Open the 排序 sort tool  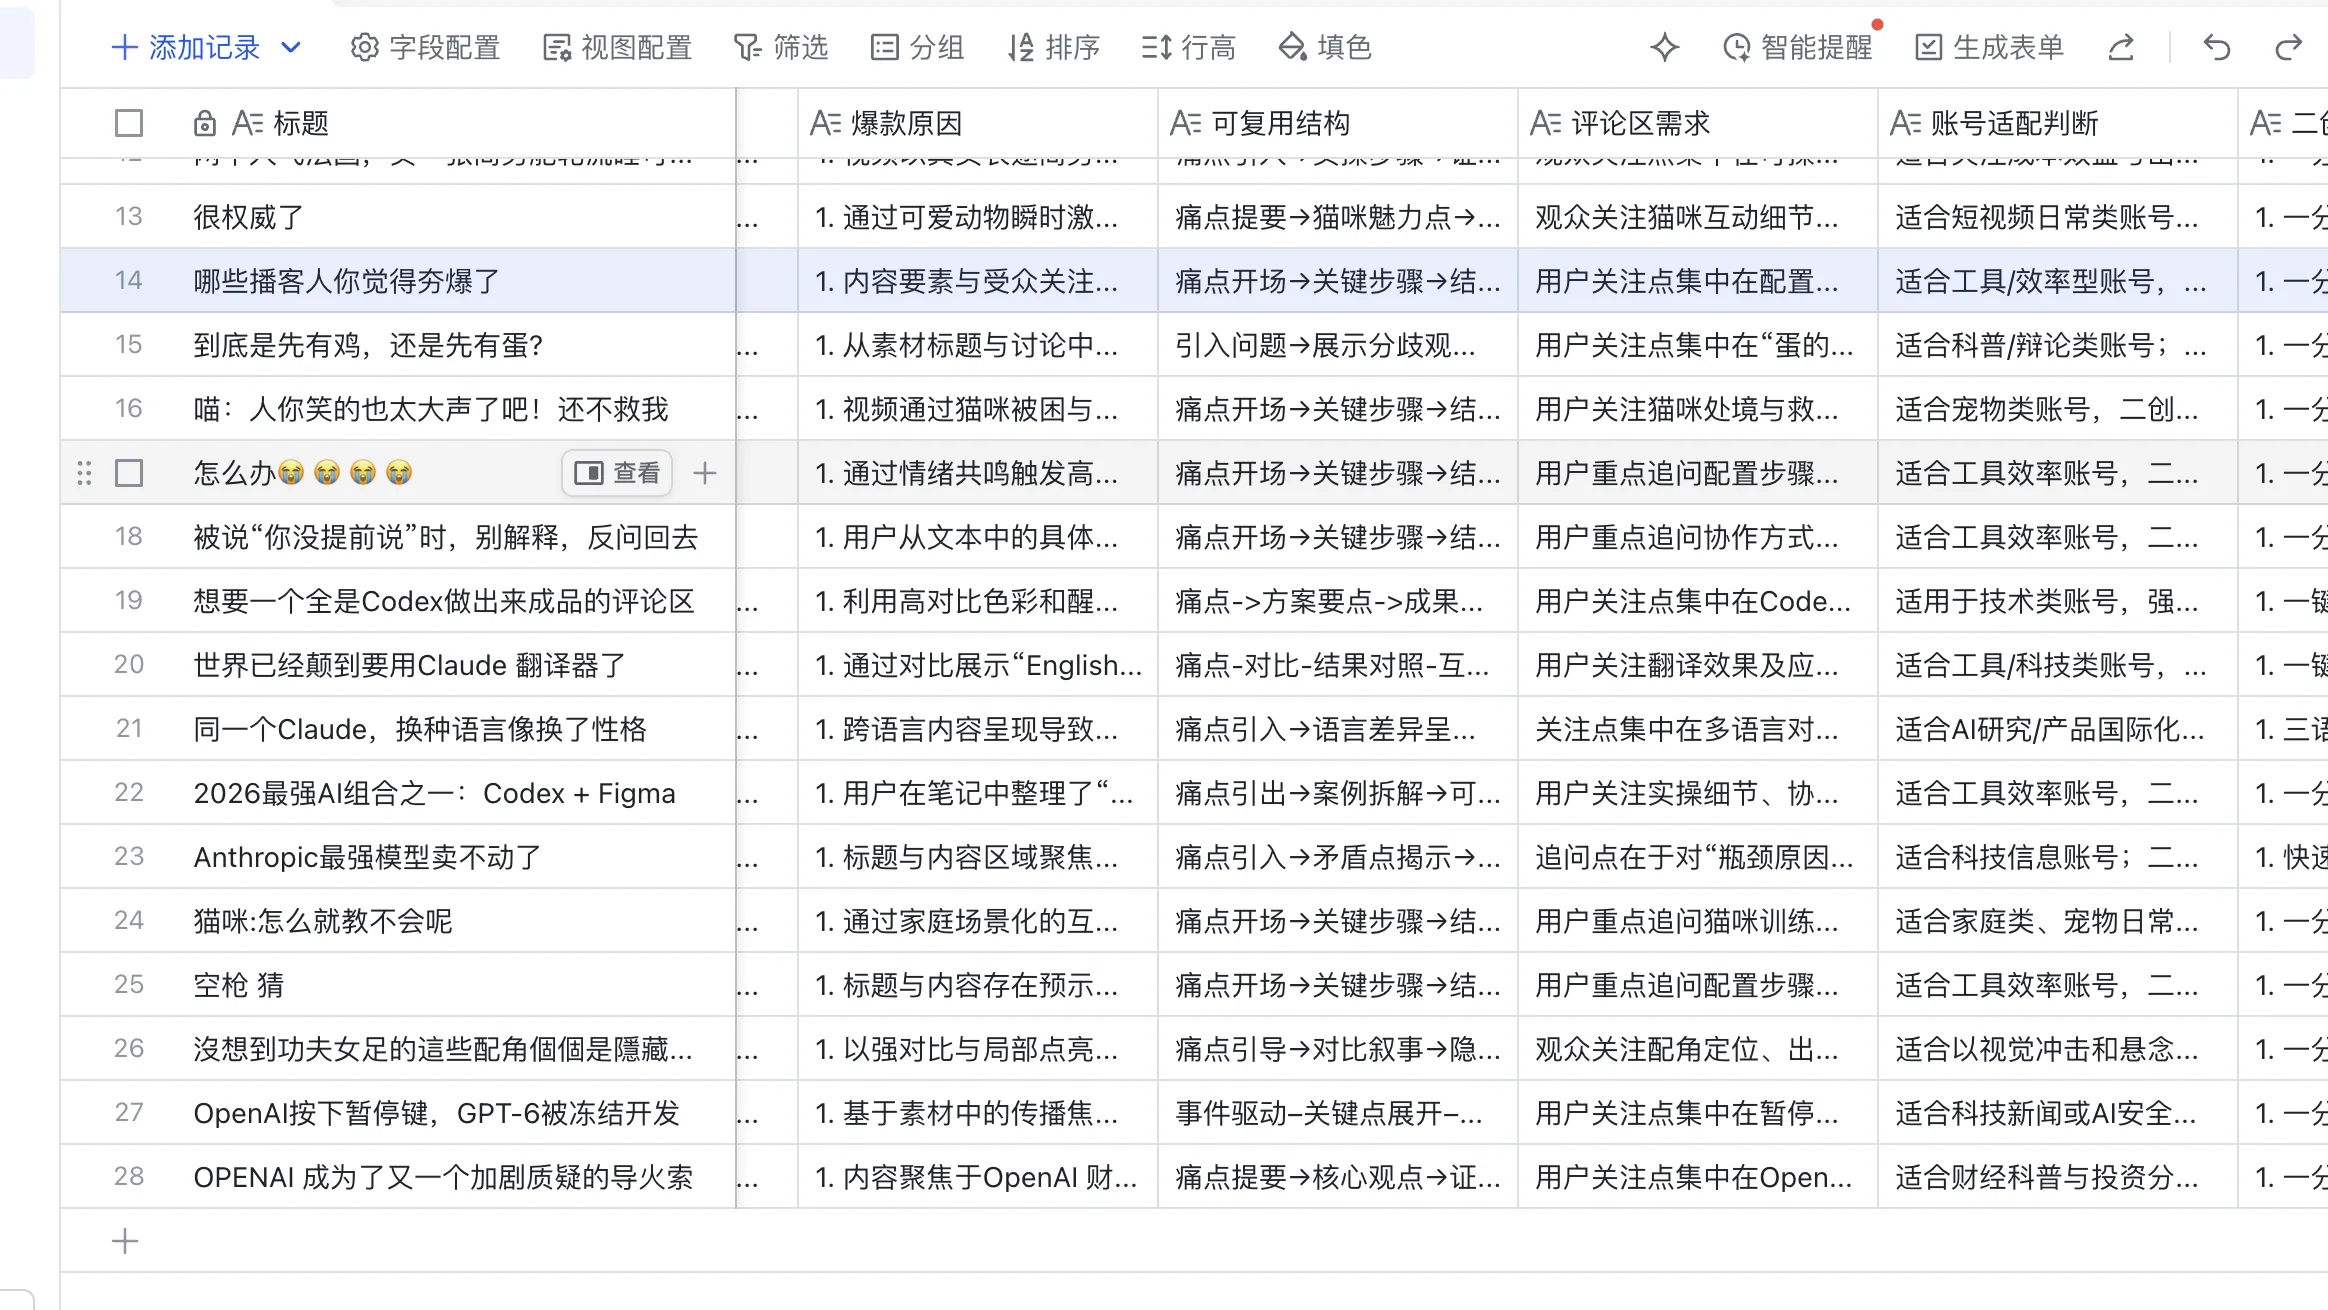[x=1053, y=47]
